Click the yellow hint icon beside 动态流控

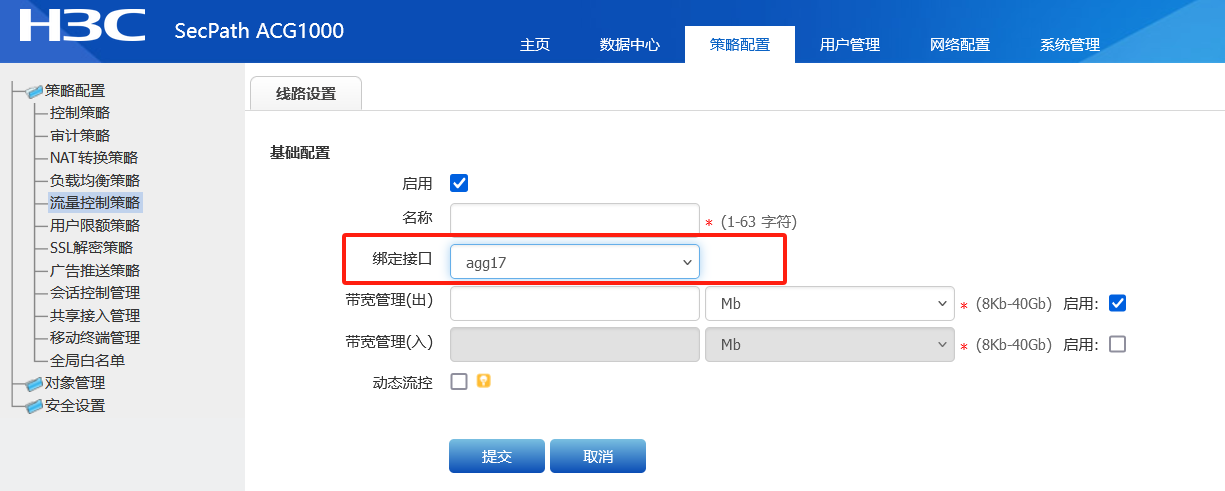483,381
